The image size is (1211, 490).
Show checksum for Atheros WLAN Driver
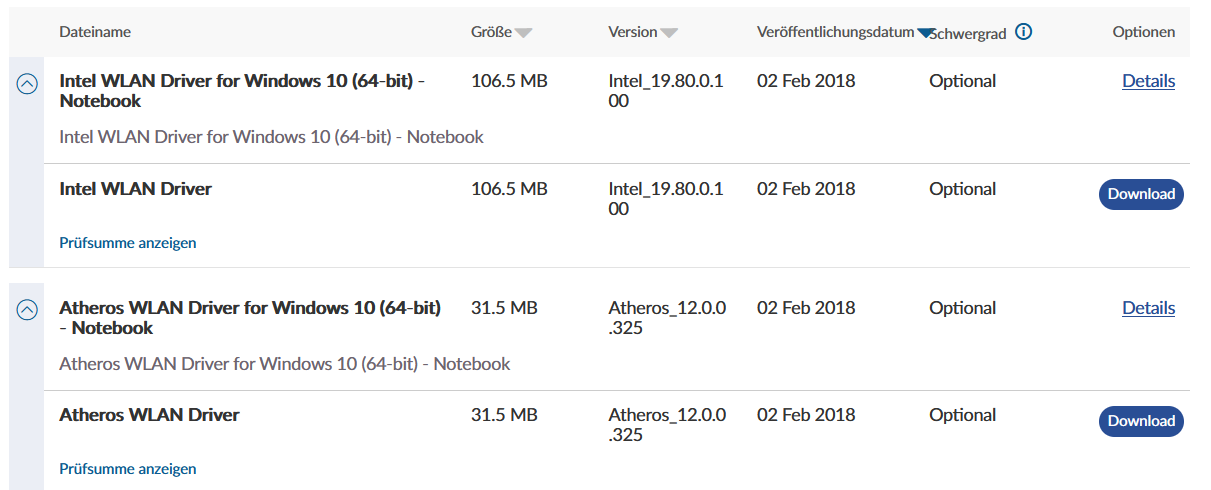[128, 468]
